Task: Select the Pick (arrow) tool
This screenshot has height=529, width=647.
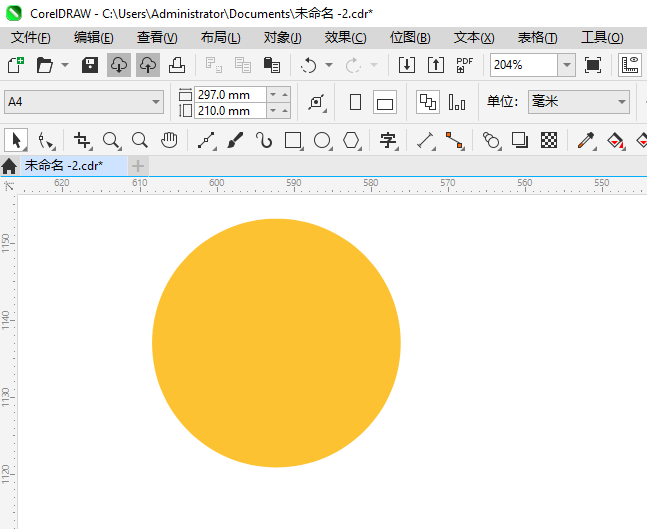Action: [x=16, y=140]
